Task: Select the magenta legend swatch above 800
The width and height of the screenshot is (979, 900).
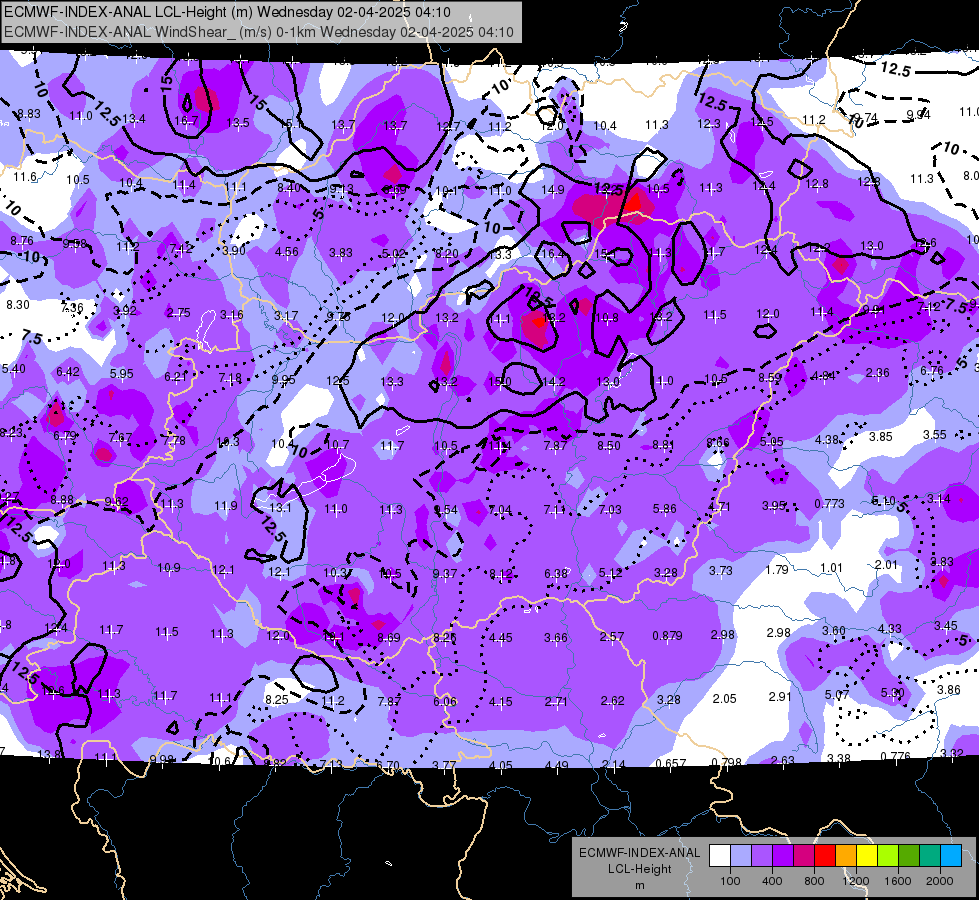Action: 804,856
